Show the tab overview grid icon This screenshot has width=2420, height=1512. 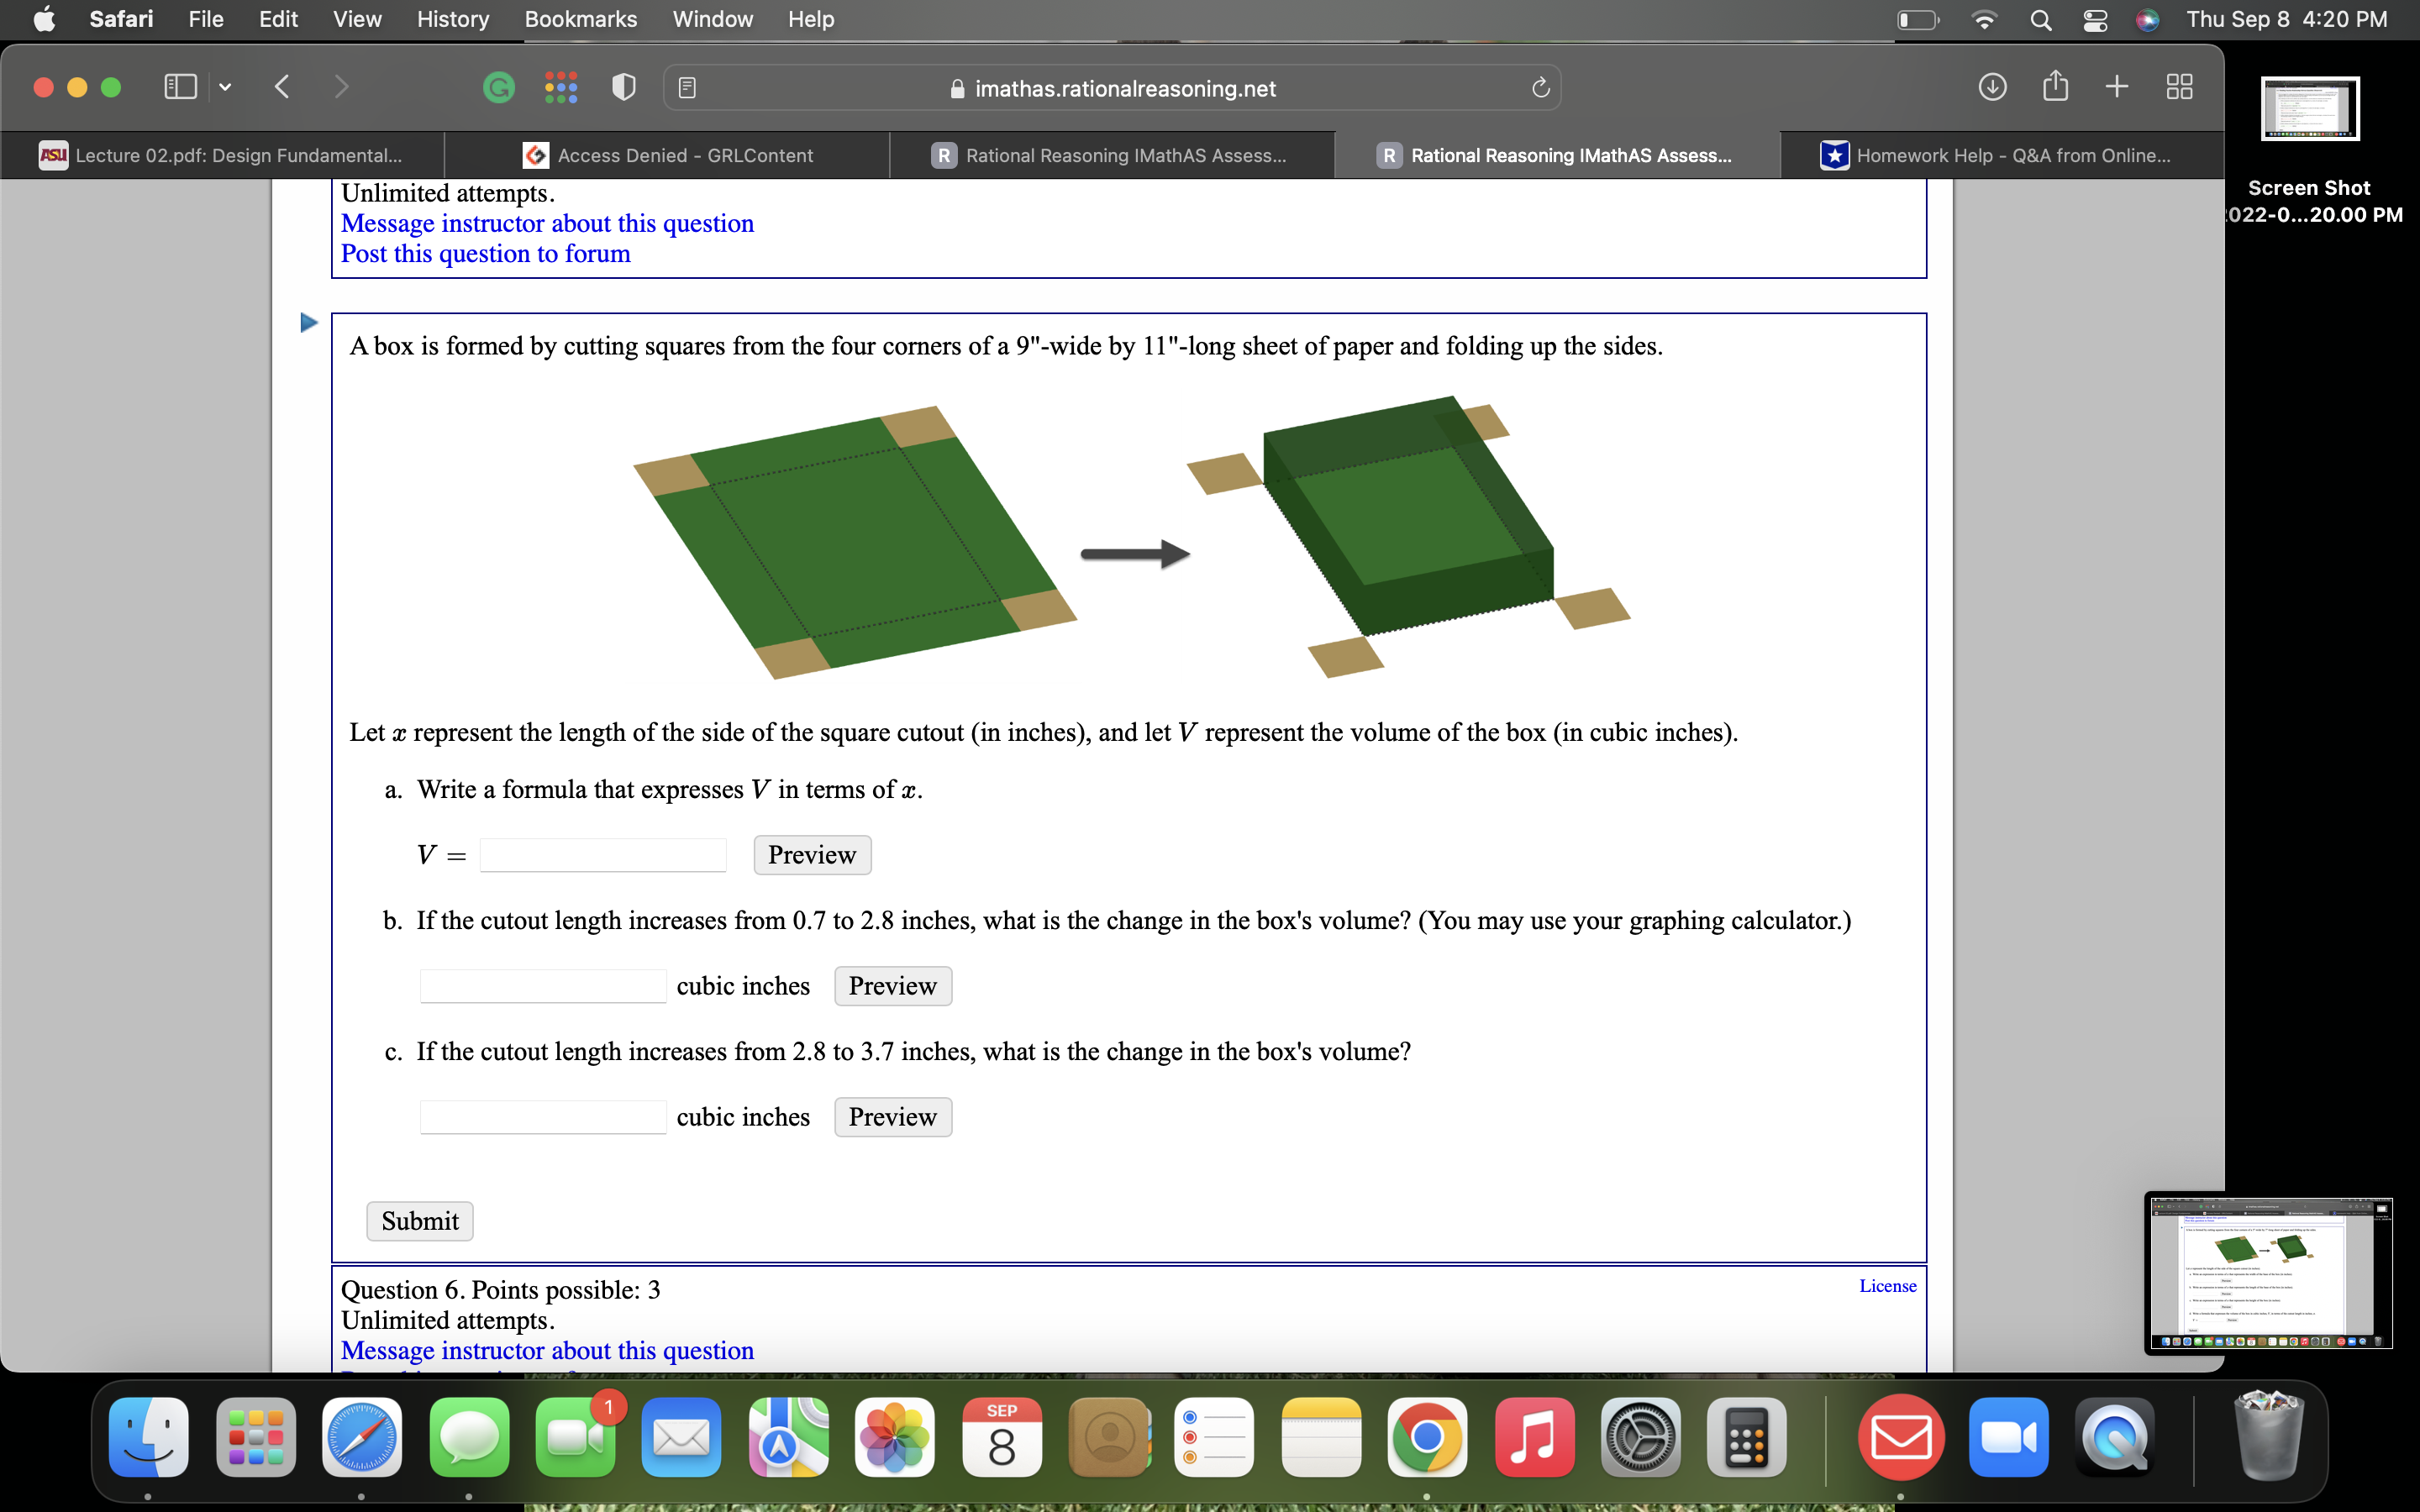point(2179,87)
